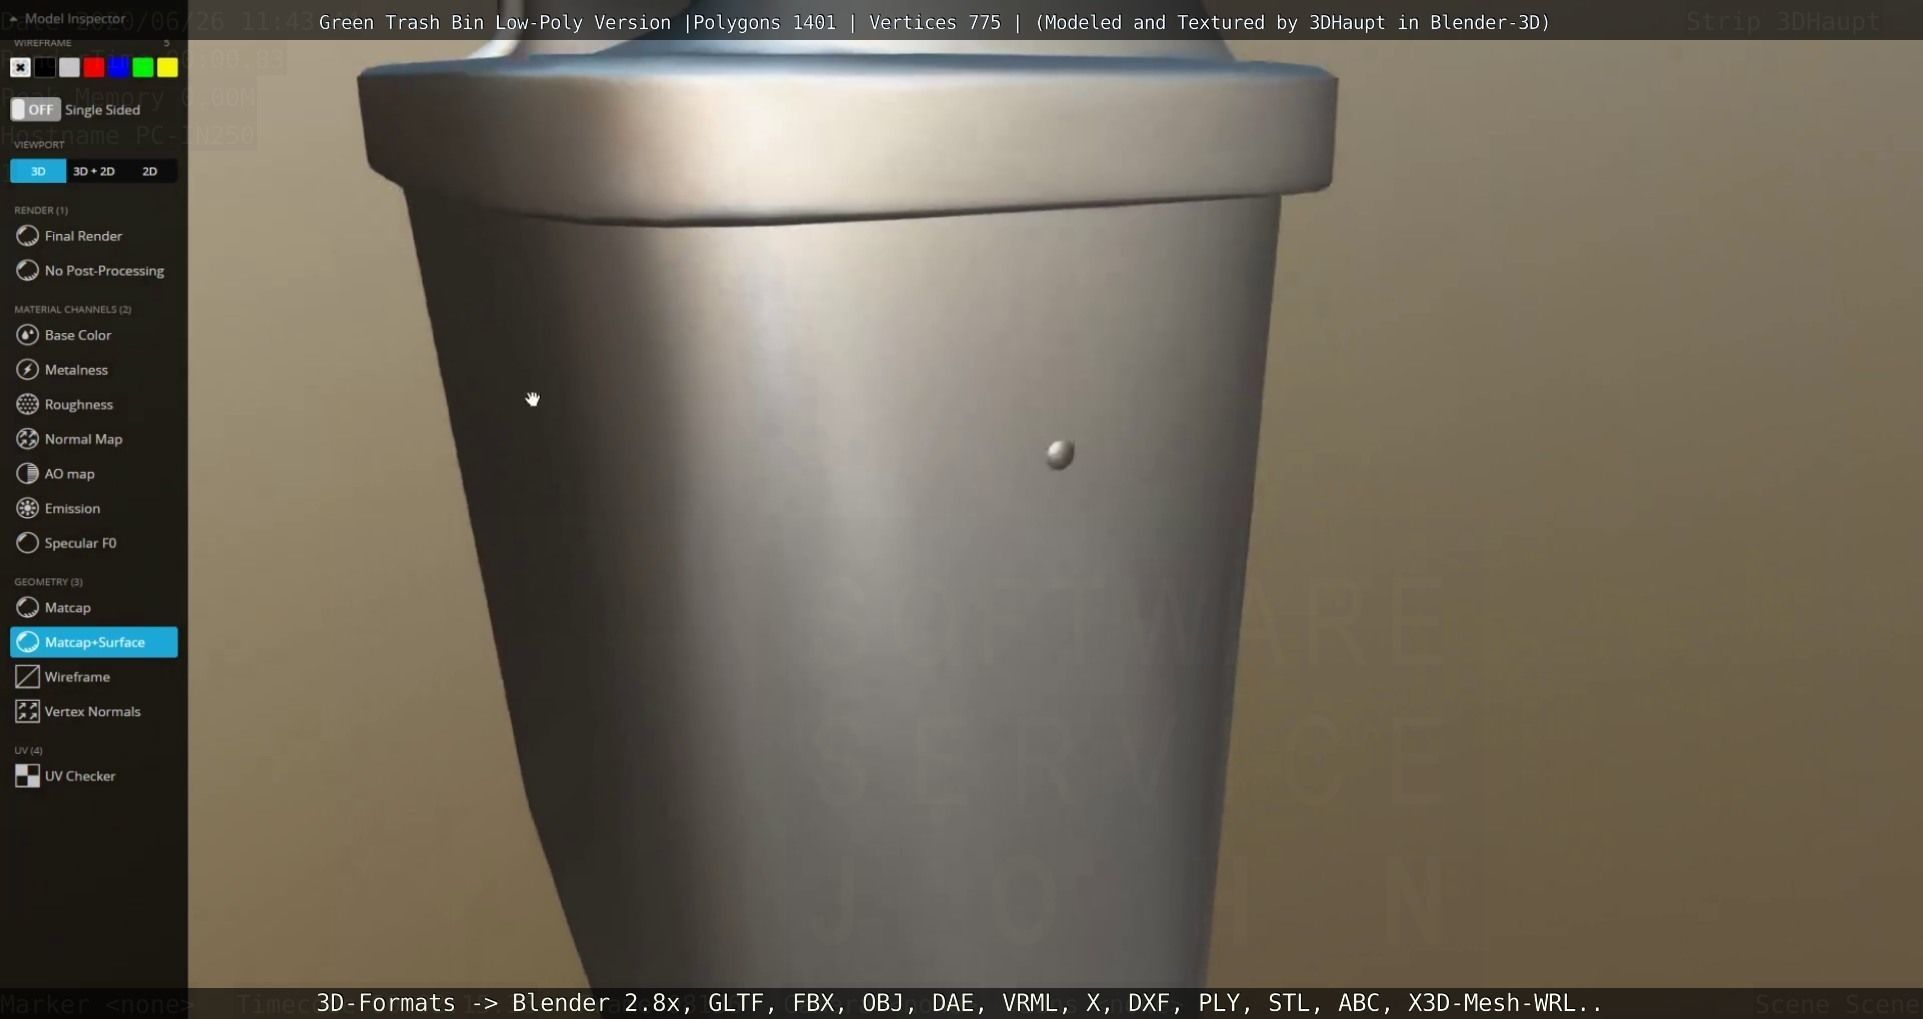
Task: Choose the yellow wireframe color
Action: (x=167, y=67)
